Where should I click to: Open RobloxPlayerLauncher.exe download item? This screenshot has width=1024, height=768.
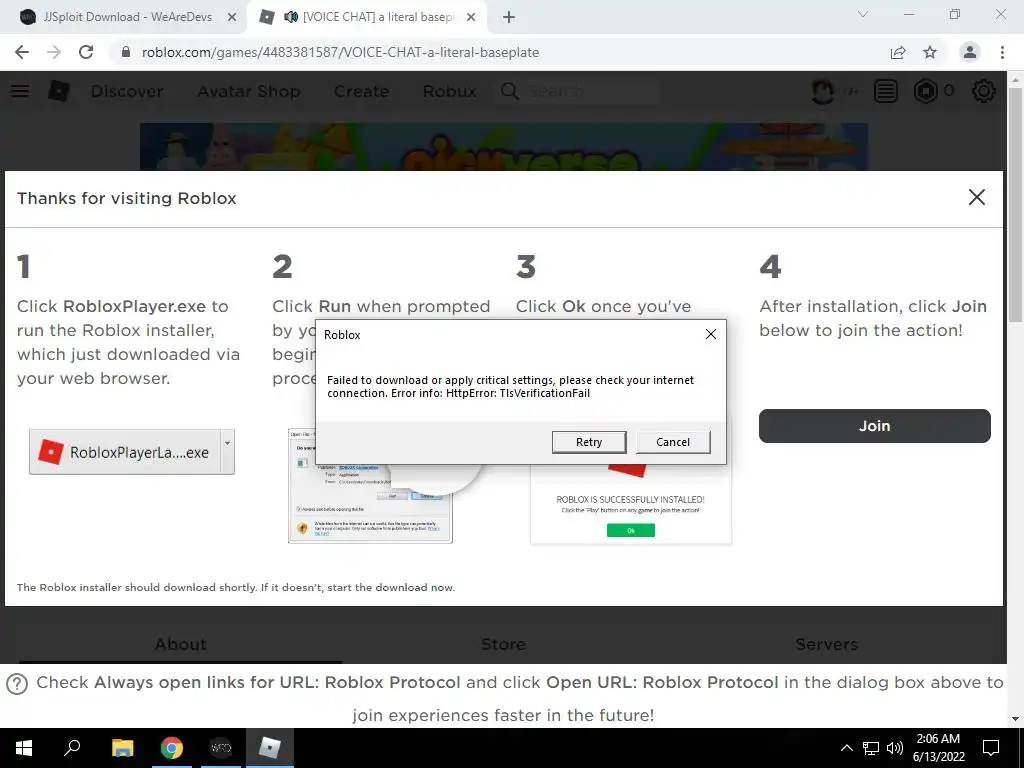pyautogui.click(x=124, y=452)
